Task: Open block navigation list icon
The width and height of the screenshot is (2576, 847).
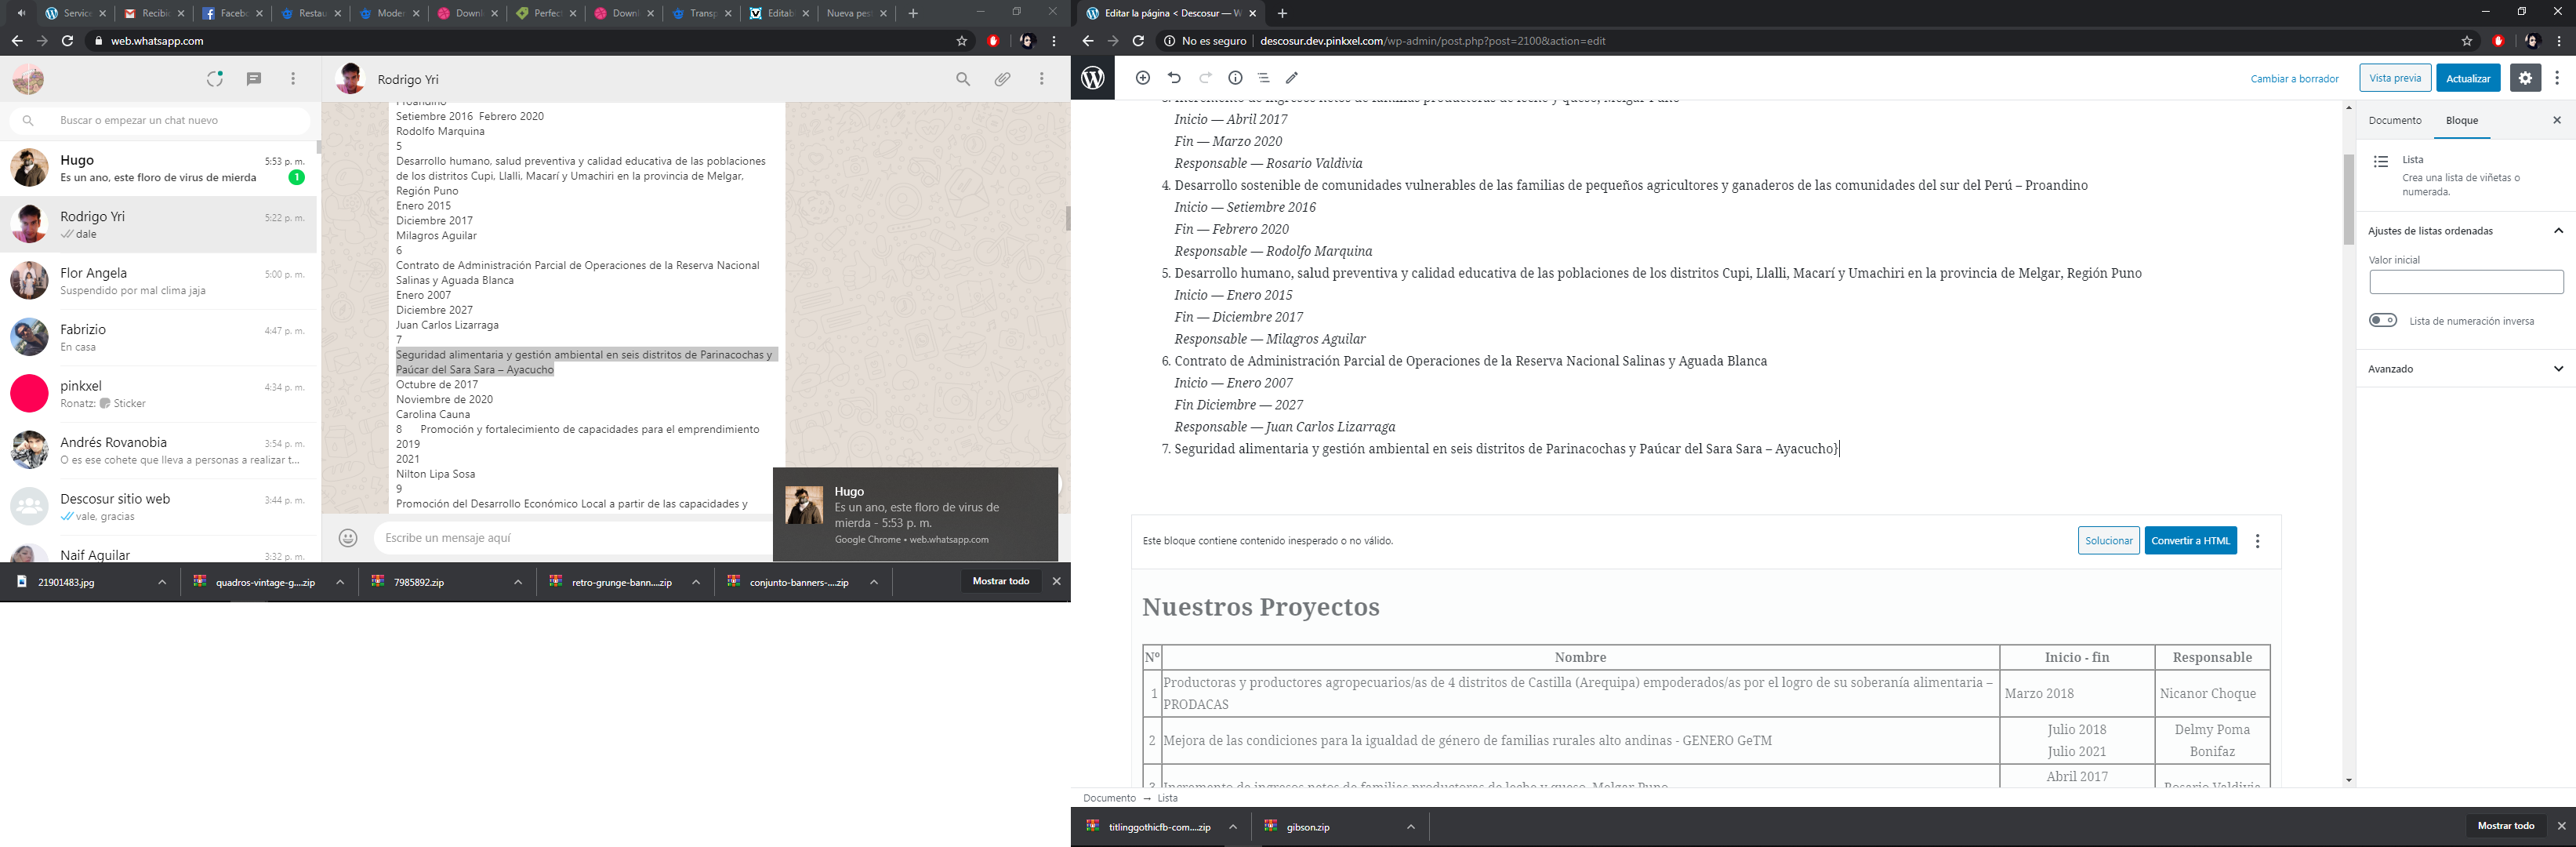Action: (1263, 77)
